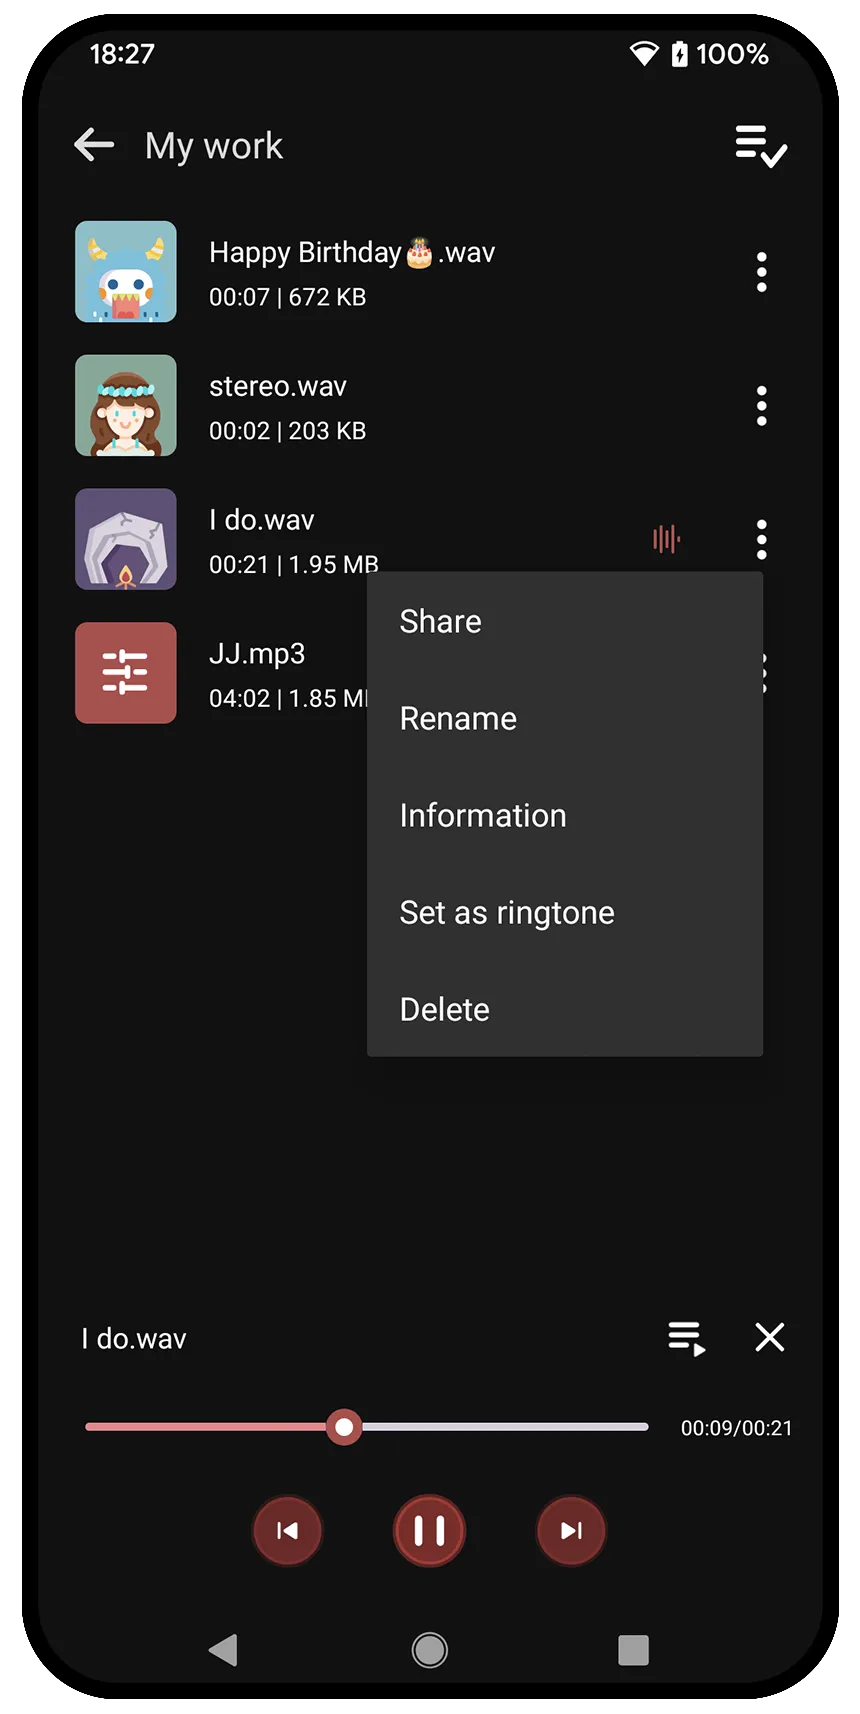Open Information from the context menu
Viewport: 860px width, 1714px height.
tap(565, 816)
